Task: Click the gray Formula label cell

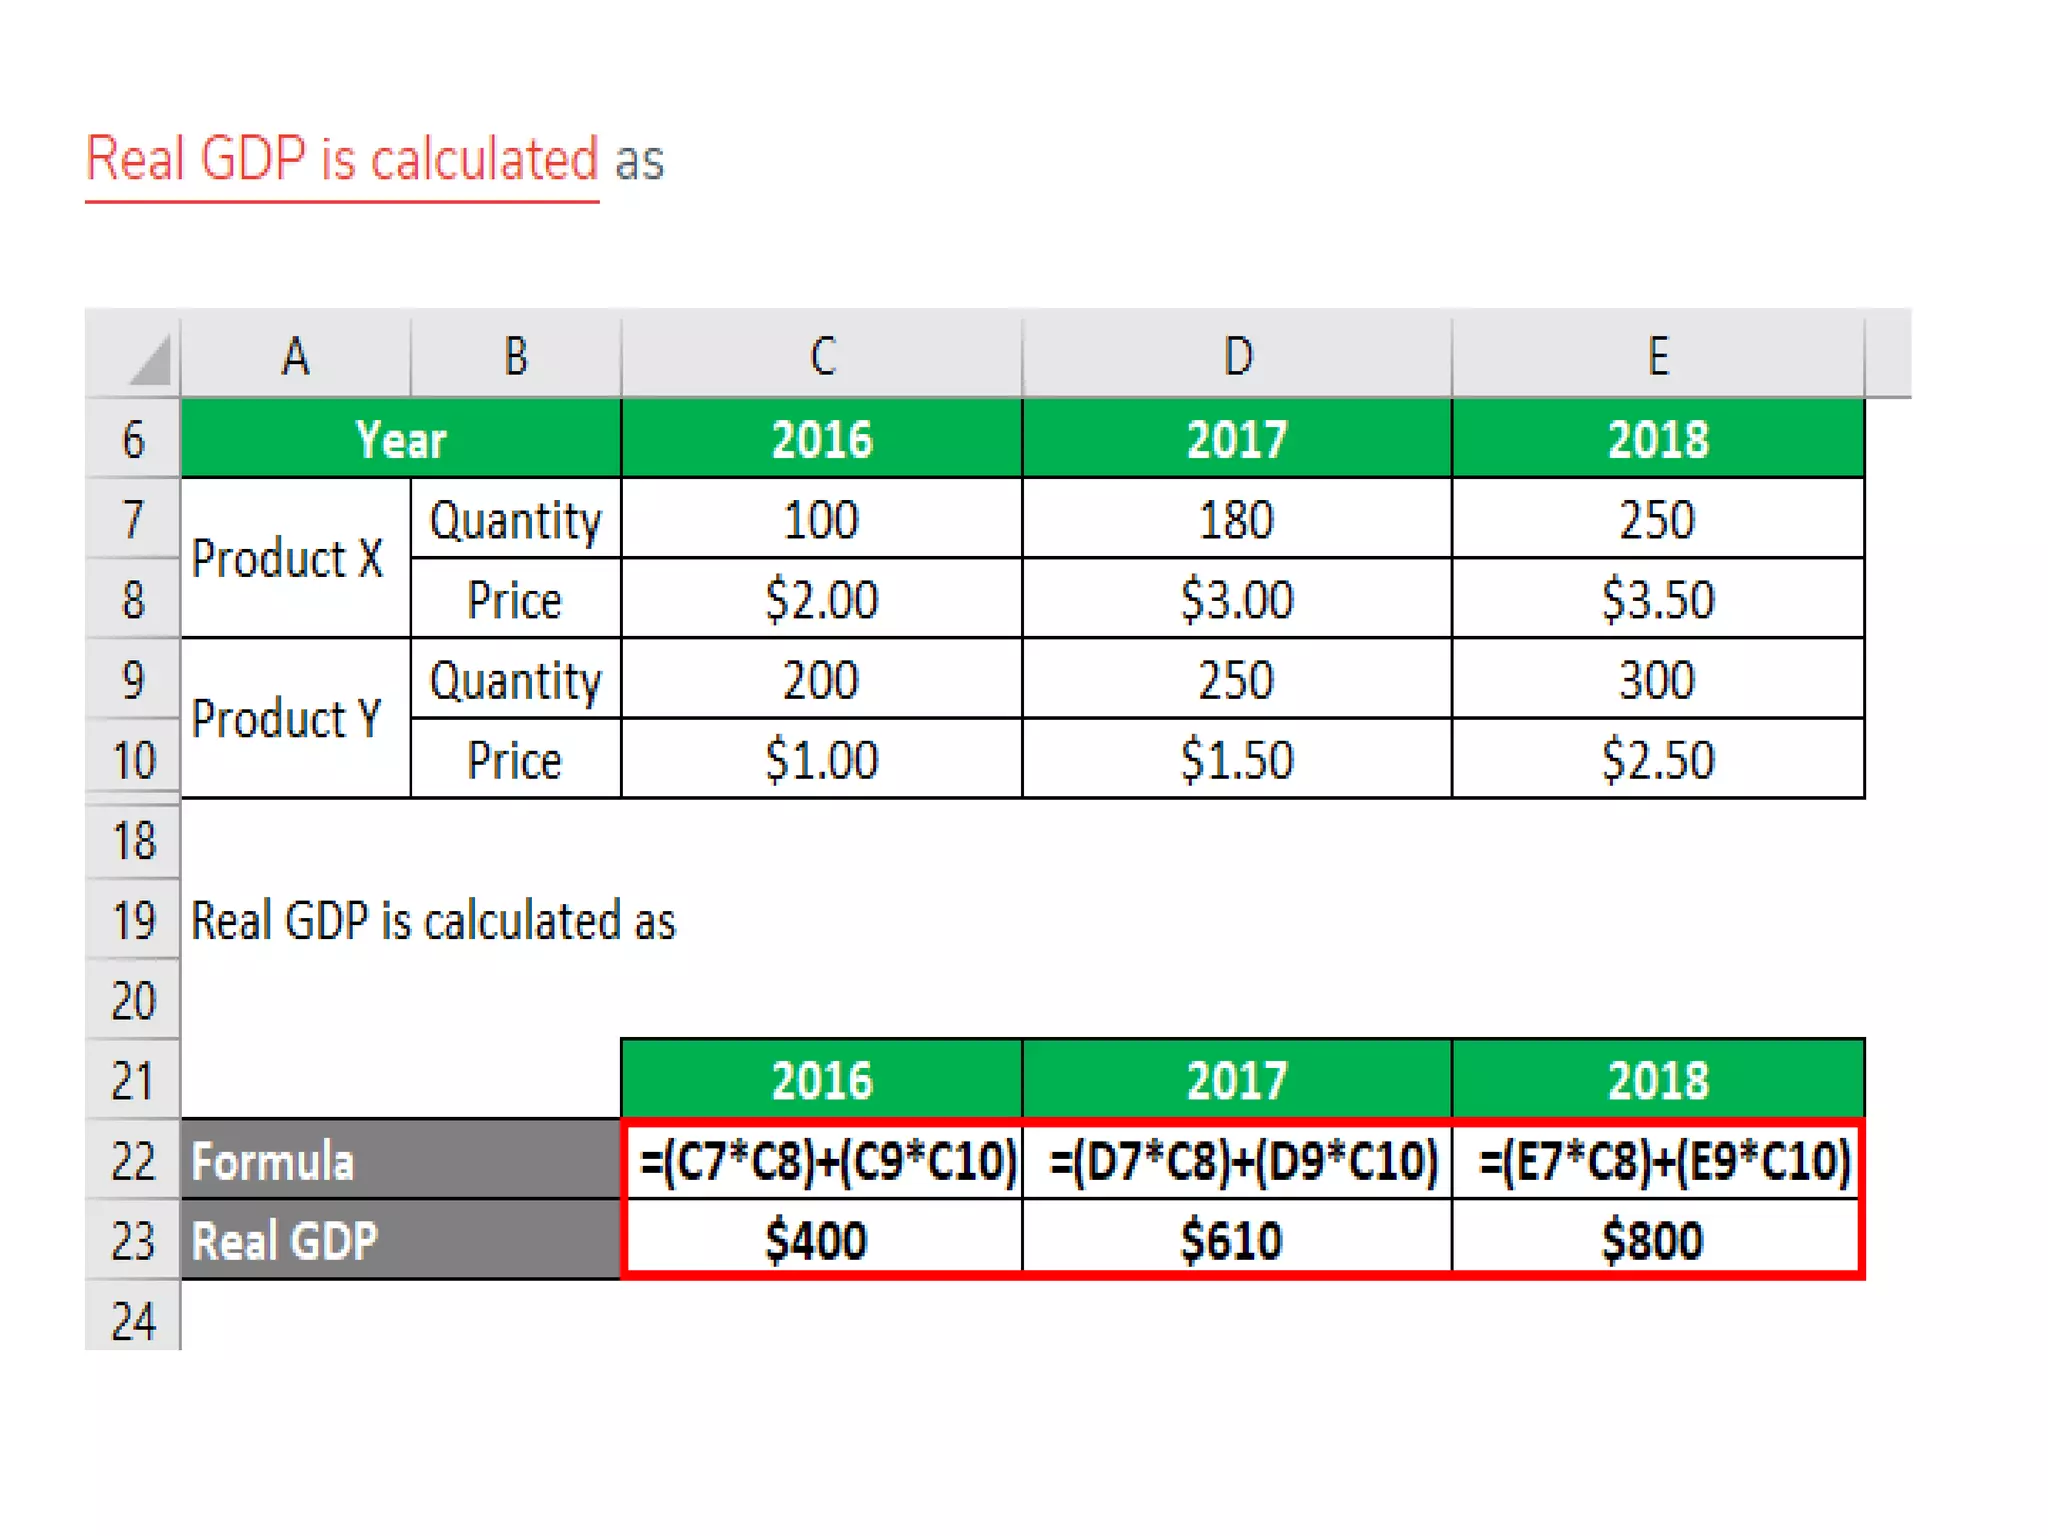Action: [400, 1162]
